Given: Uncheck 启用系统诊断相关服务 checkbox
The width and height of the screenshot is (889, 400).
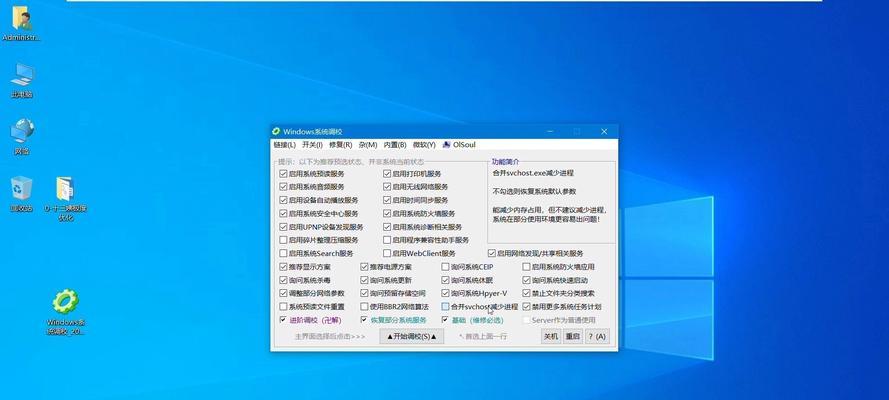Looking at the screenshot, I should [387, 227].
